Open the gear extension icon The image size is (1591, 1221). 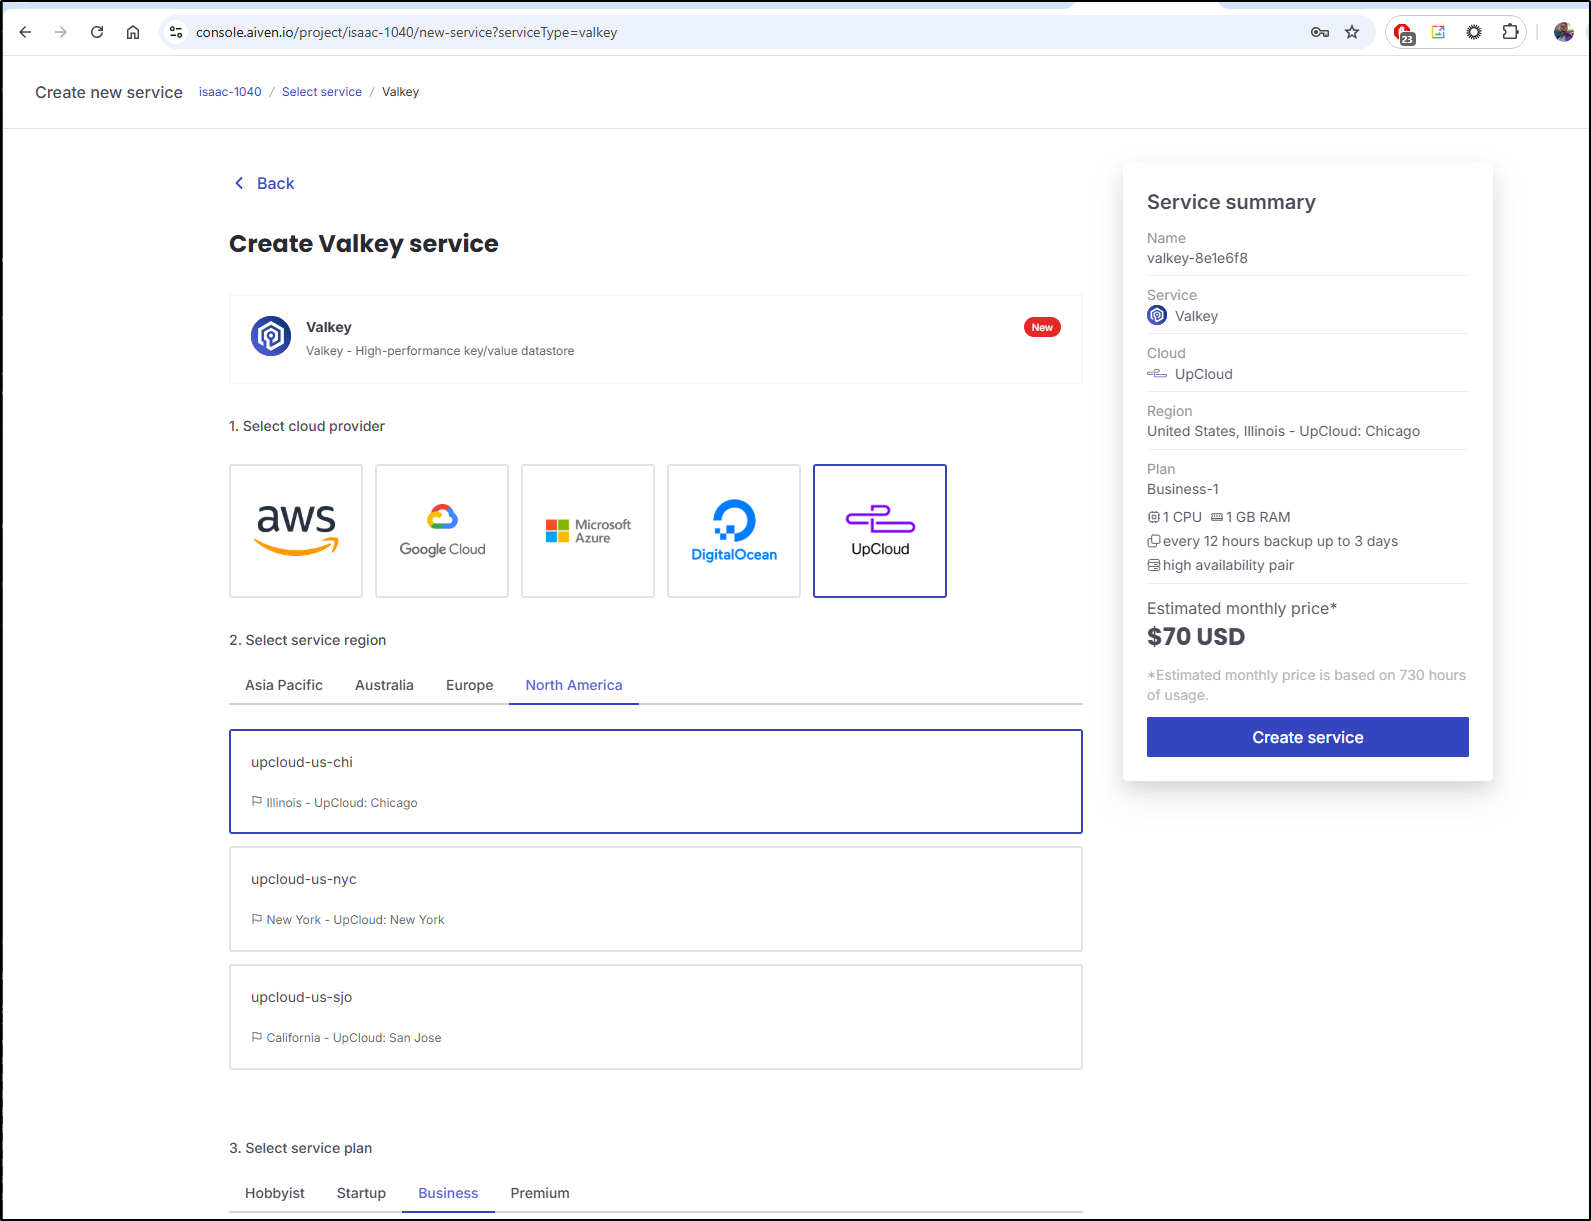point(1474,32)
